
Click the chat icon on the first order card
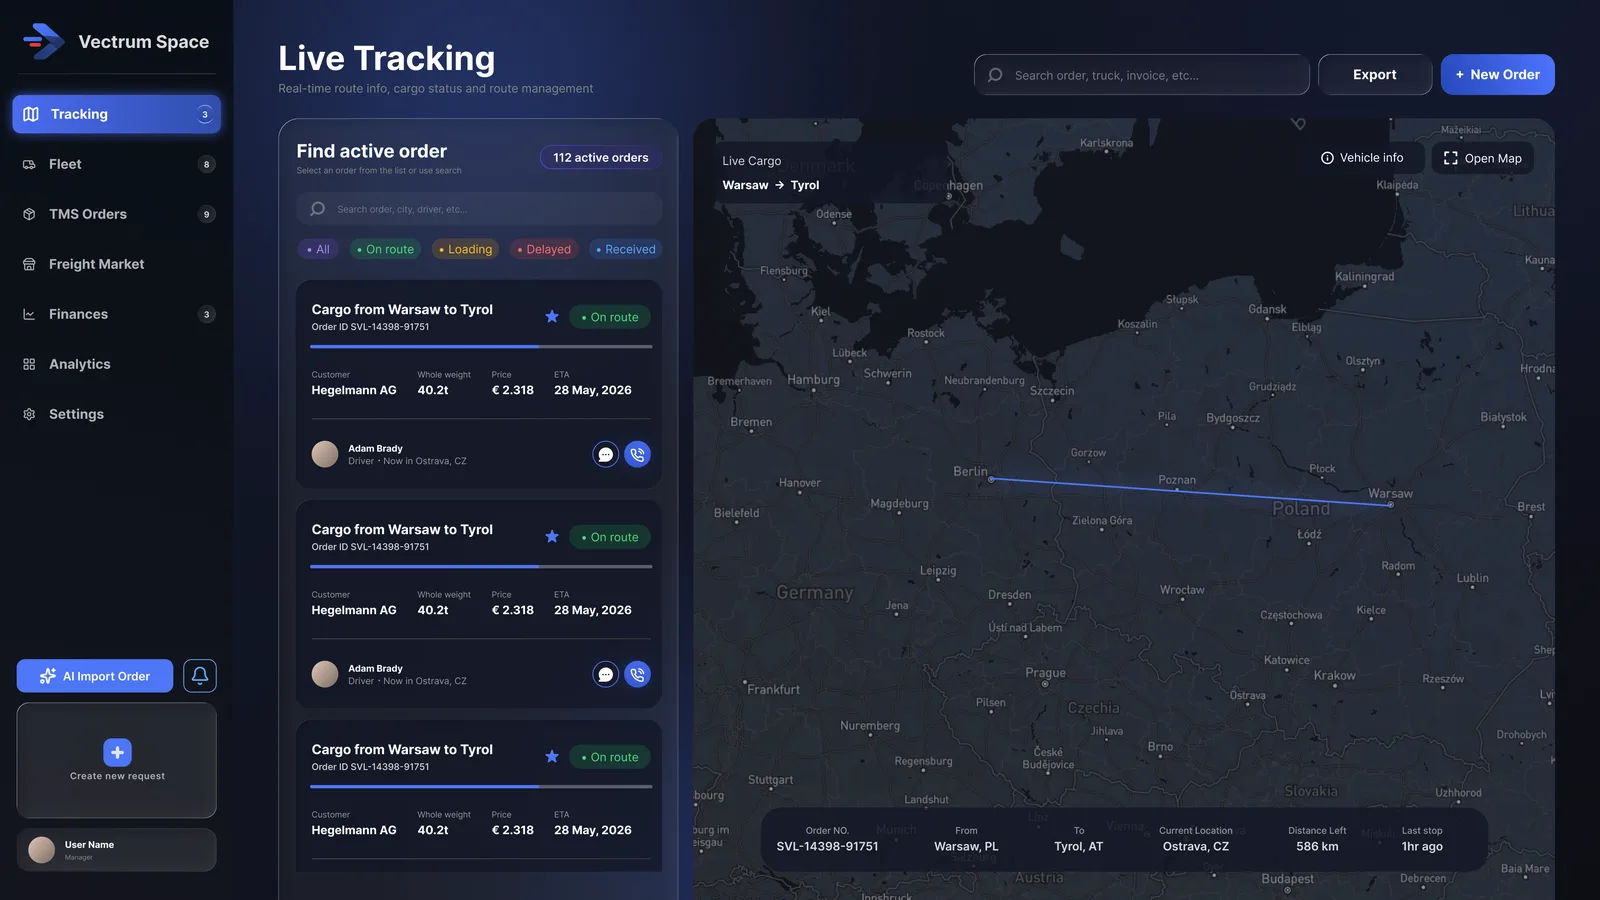[605, 455]
